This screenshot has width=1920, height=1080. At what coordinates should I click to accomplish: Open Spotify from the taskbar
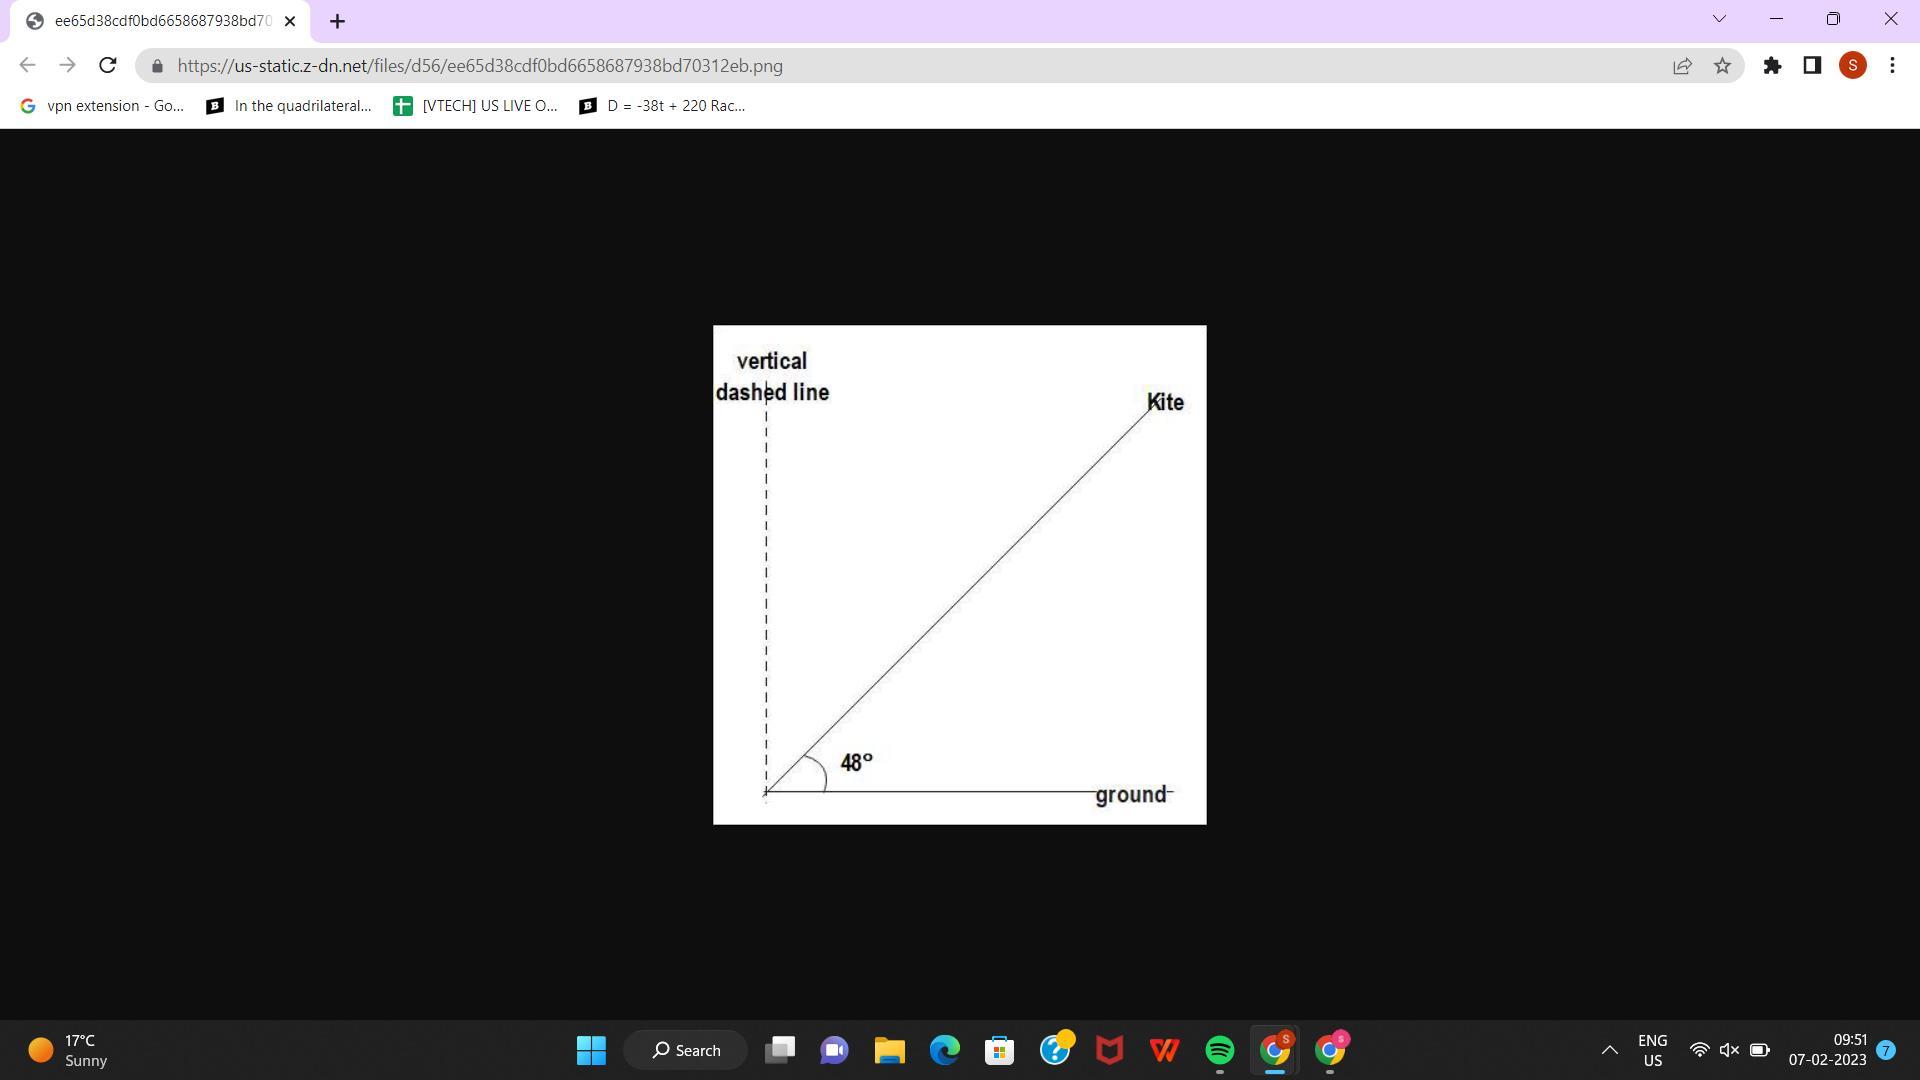click(x=1219, y=1050)
